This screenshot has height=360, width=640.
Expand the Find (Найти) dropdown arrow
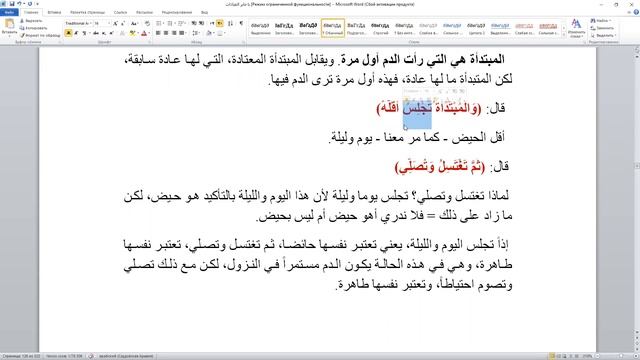click(611, 20)
